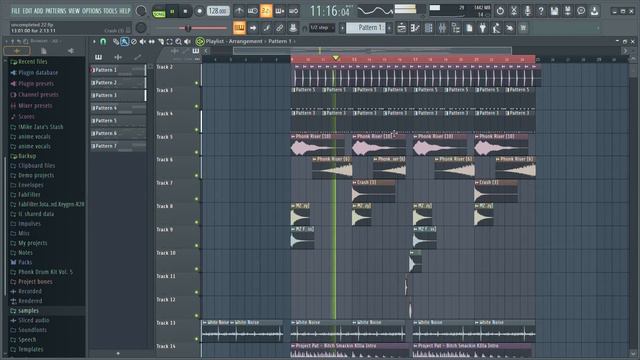Select the playlist Slice tool
The height and width of the screenshot is (360, 640).
click(x=161, y=42)
